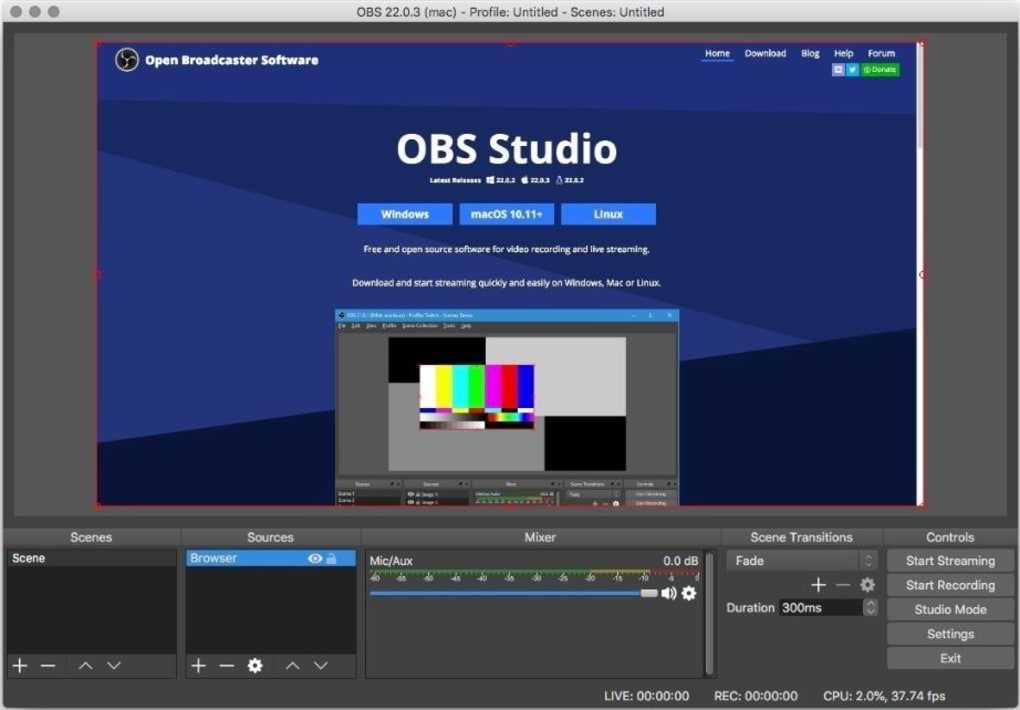Enable Studio Mode
Viewport: 1020px width, 710px height.
point(950,609)
